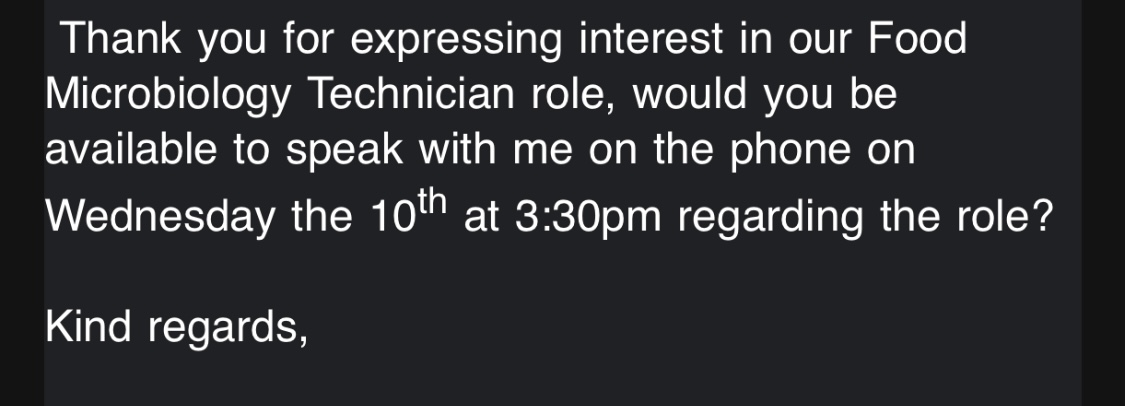Screen dimensions: 1125x406
Task: Click the word "Kind" in sign-off
Action: point(88,326)
